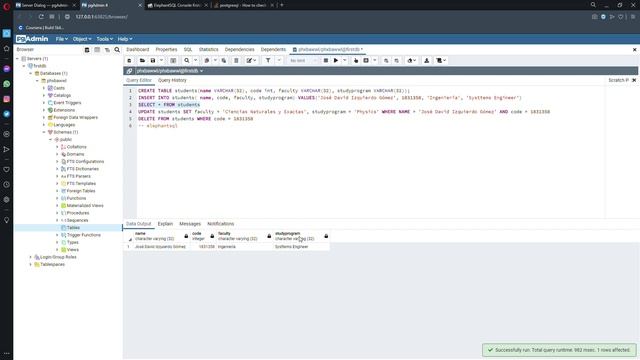640x360 pixels.
Task: Click the connection status link icon
Action: click(129, 71)
